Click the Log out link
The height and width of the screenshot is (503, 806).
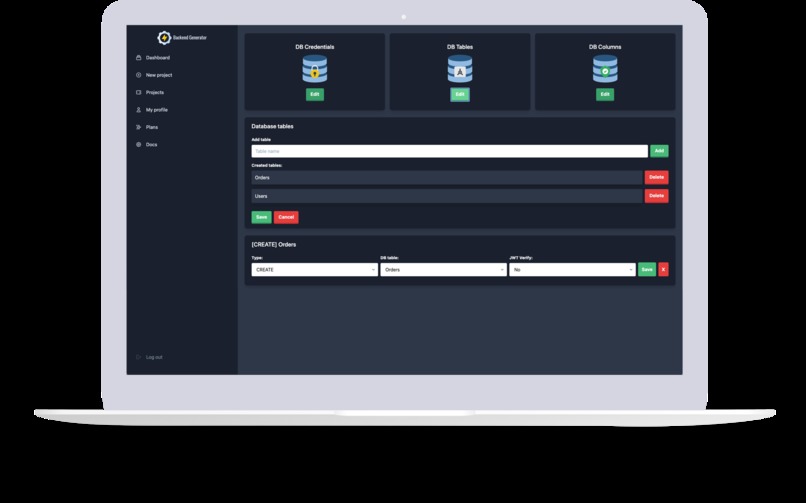click(154, 357)
